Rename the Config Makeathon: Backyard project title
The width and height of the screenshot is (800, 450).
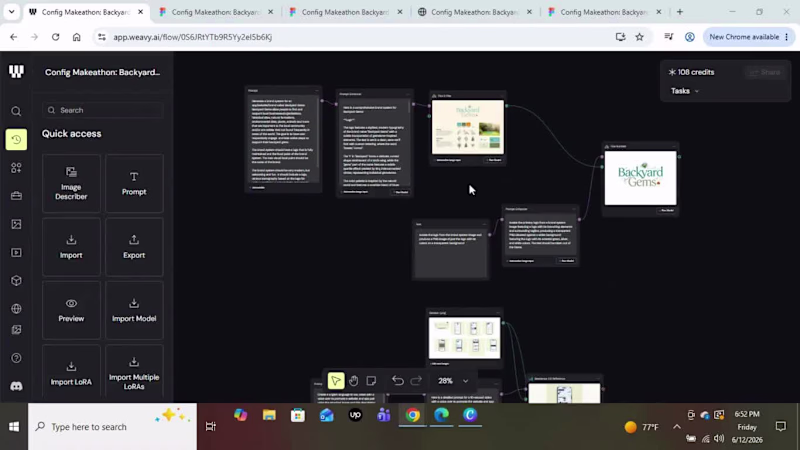point(103,72)
